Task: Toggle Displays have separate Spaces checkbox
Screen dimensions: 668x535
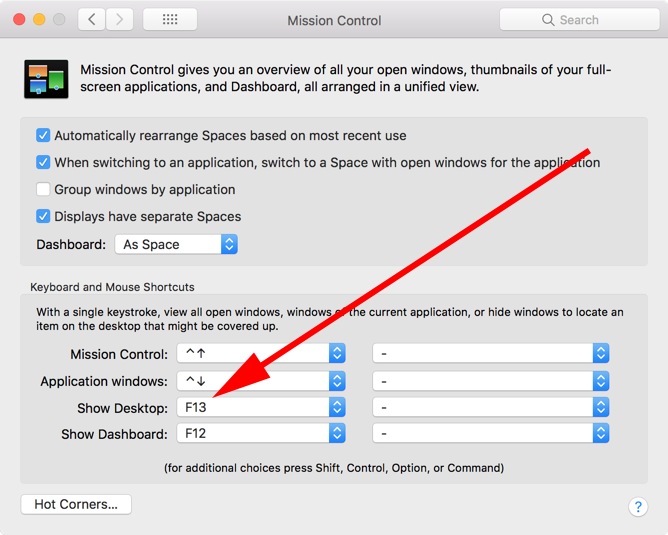Action: [x=43, y=216]
